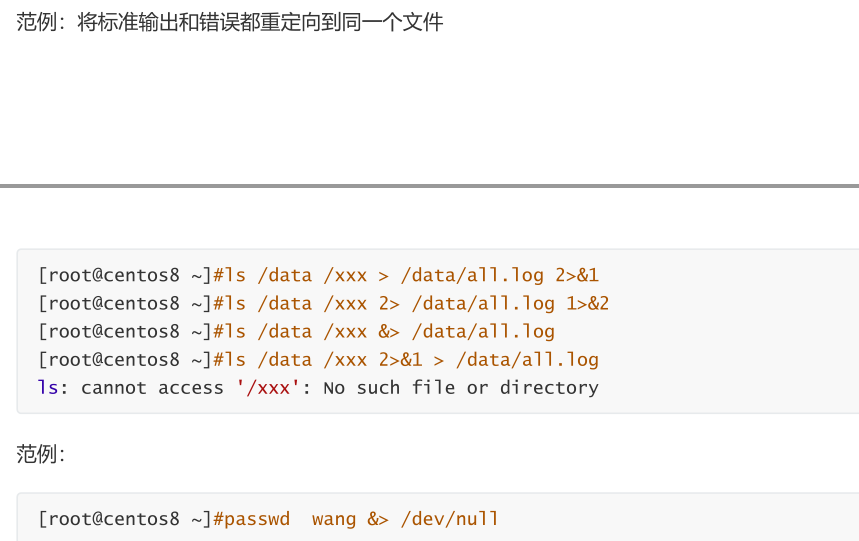The height and width of the screenshot is (541, 859).
Task: Click the word 'wang' in passwd command
Action: coord(334,519)
